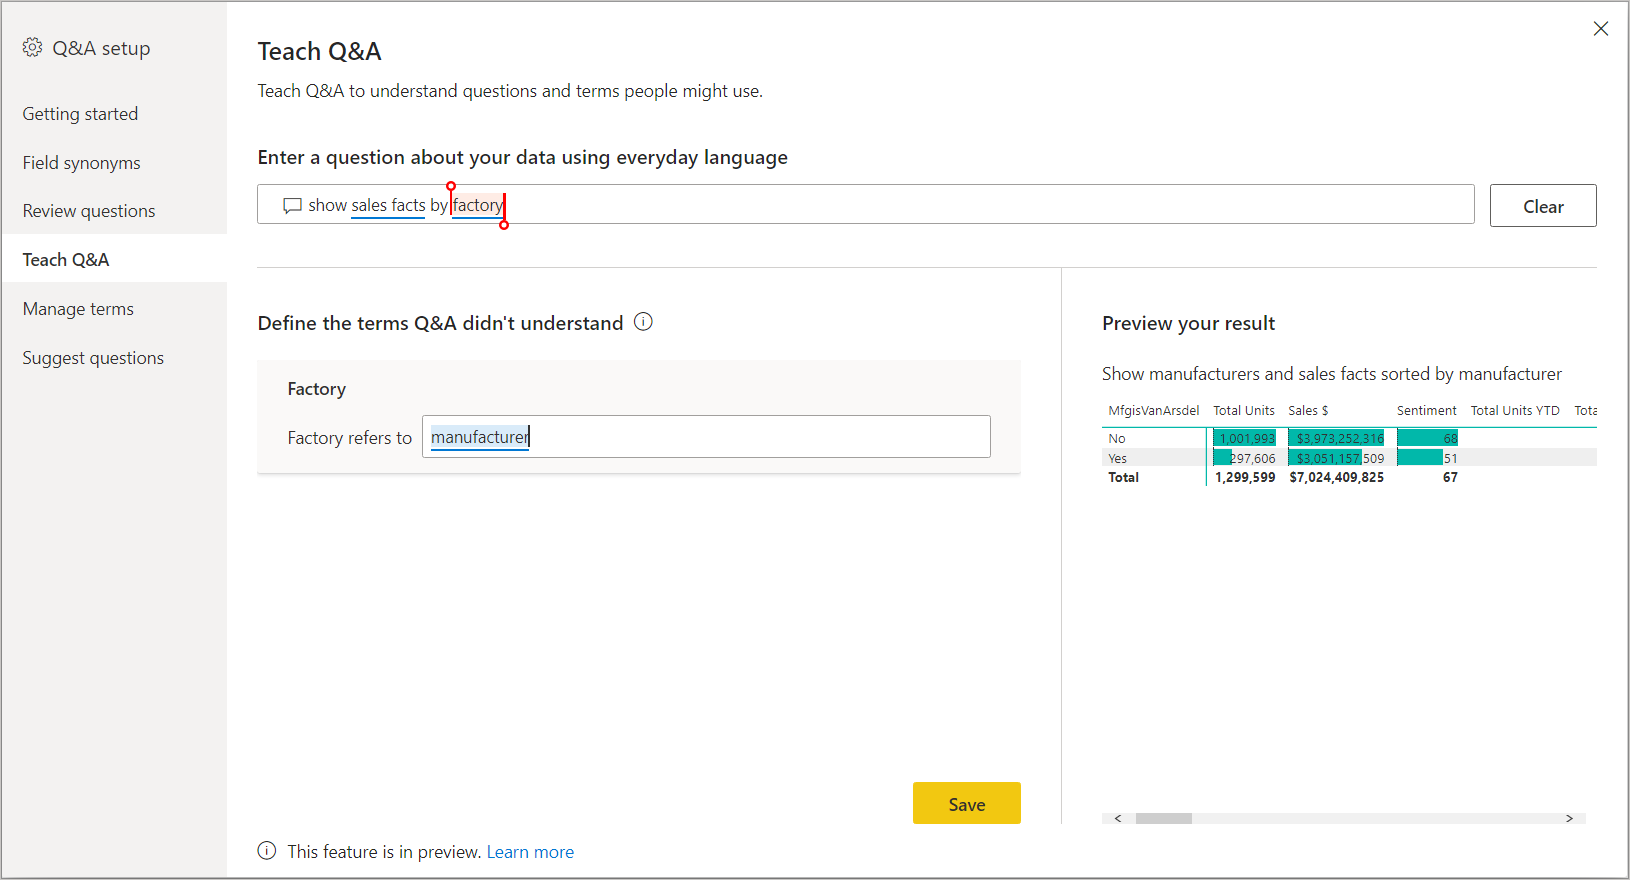Click the question input box

coord(866,204)
